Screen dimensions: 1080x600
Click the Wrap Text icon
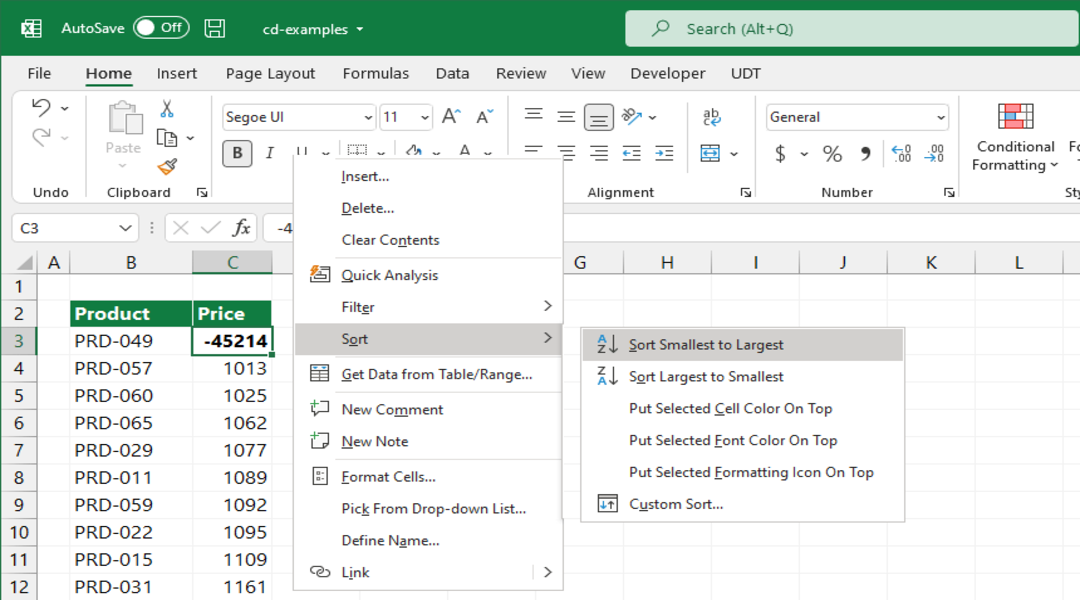click(x=712, y=117)
